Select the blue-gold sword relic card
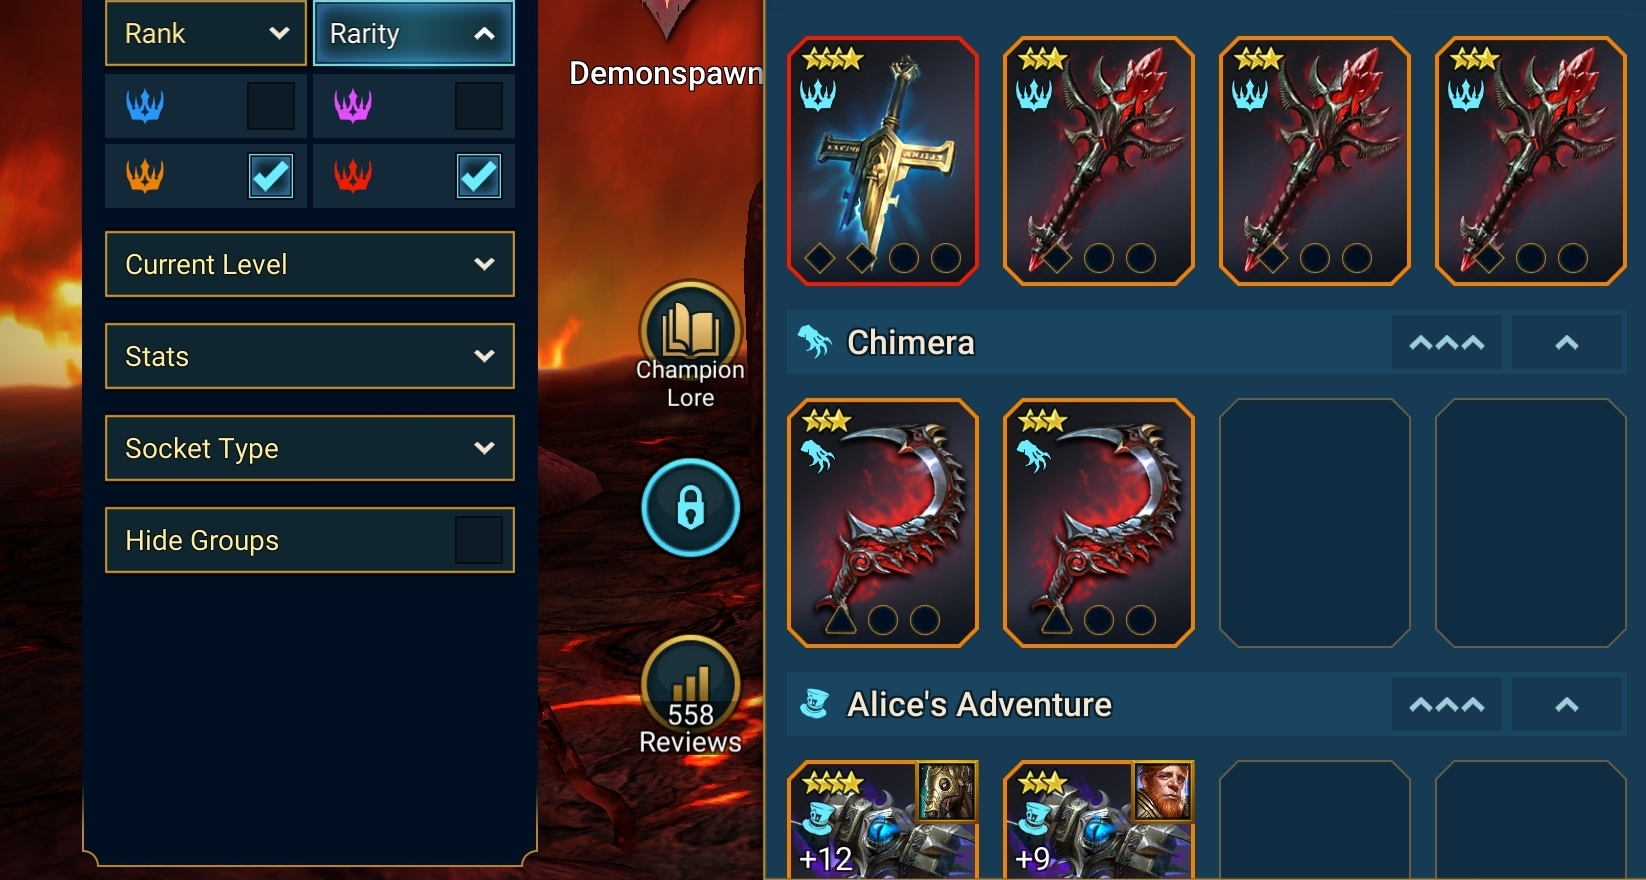Screen dimensions: 1646x880 coord(883,161)
